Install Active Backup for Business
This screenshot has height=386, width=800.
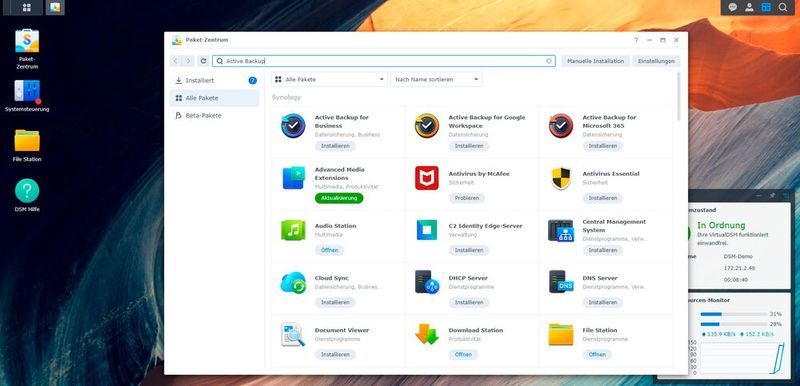pyautogui.click(x=335, y=146)
